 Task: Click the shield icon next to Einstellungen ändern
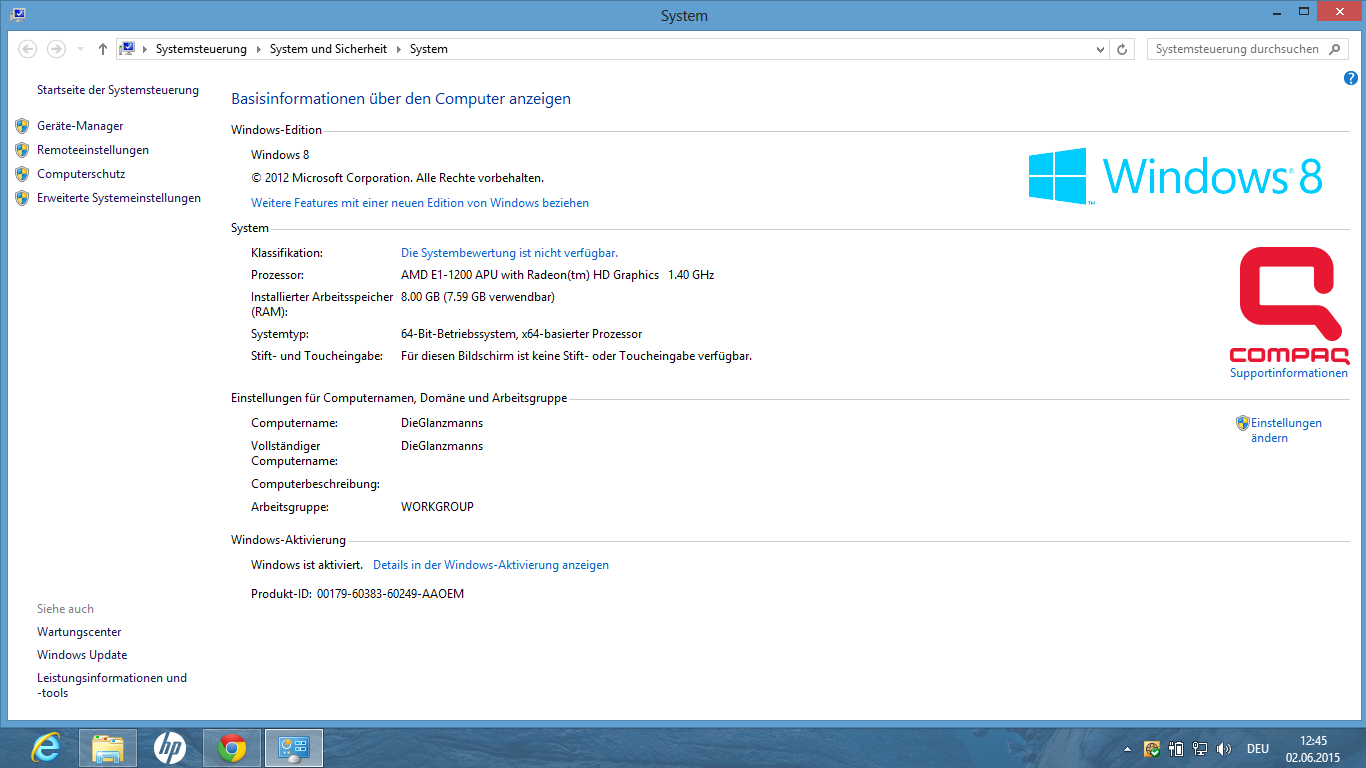1243,423
